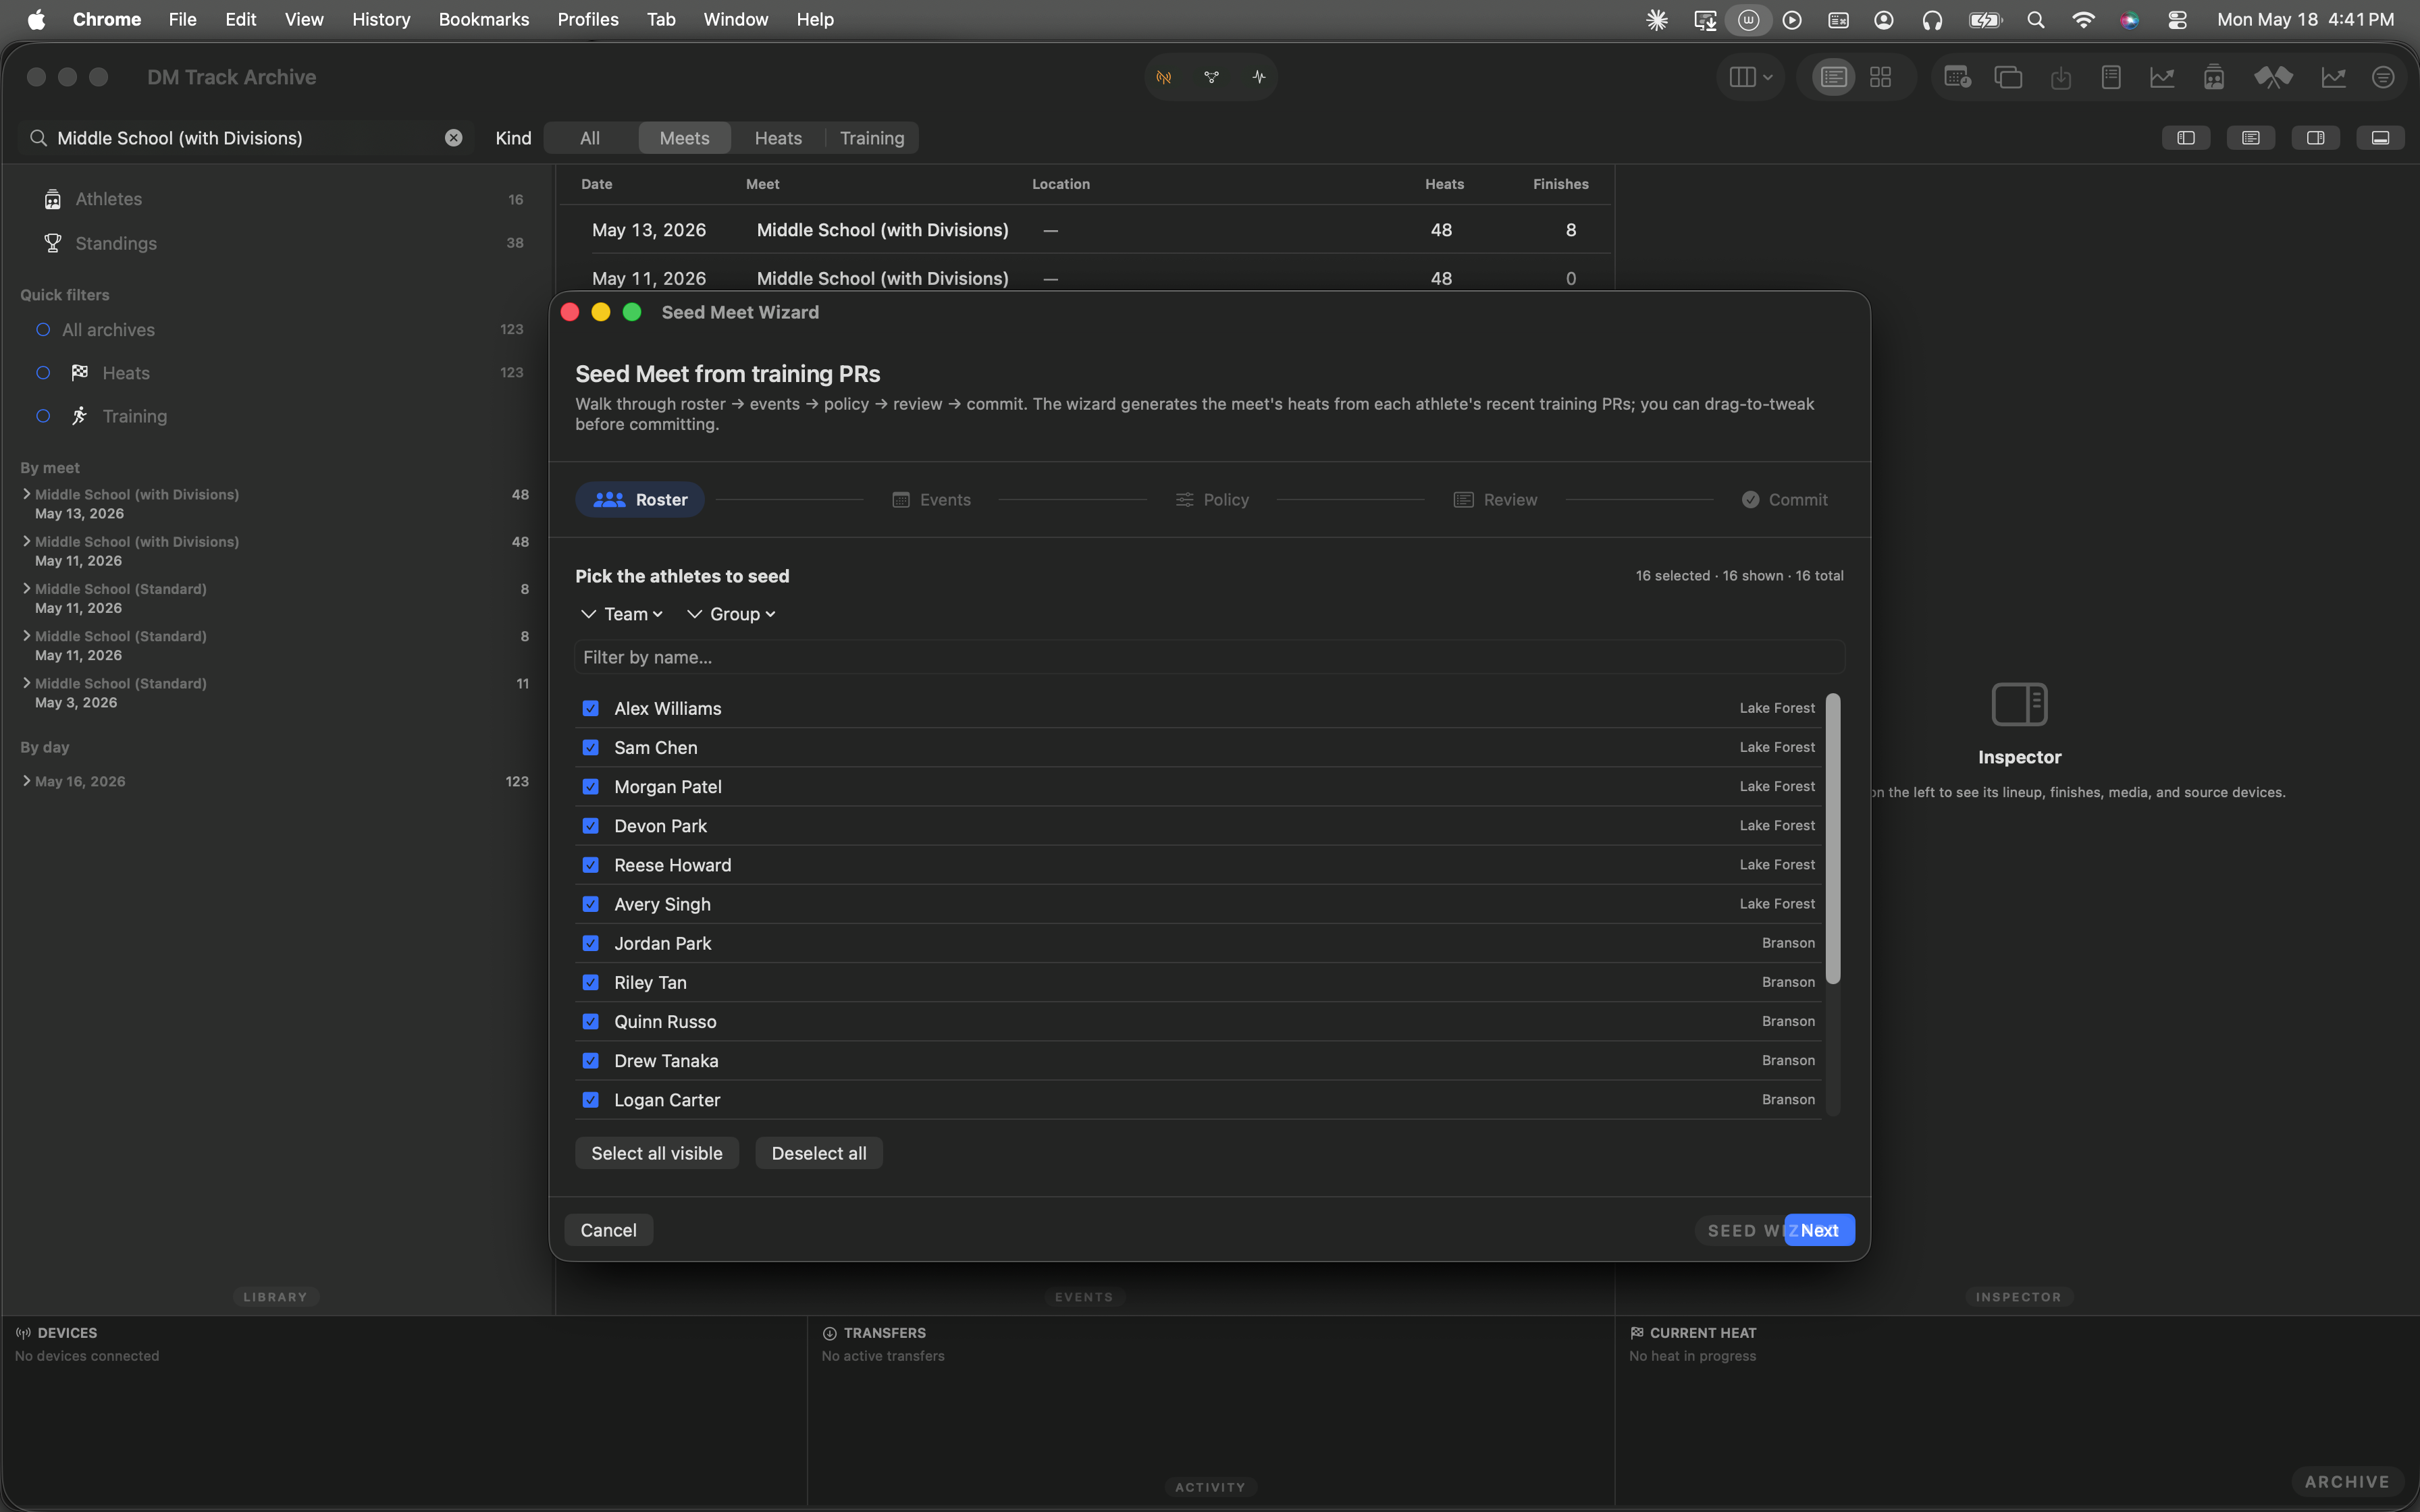Click the headphones menu bar icon
Screen dimensions: 2420x1512
pos(1932,20)
